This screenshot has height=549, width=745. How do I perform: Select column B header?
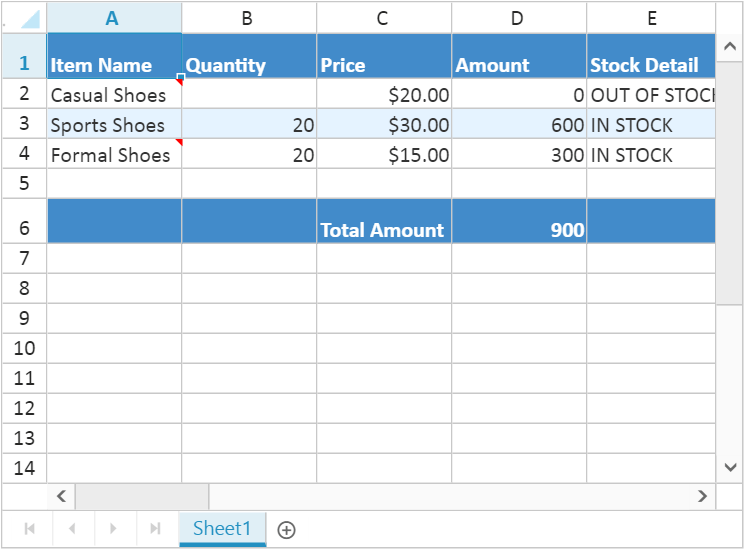(x=249, y=18)
